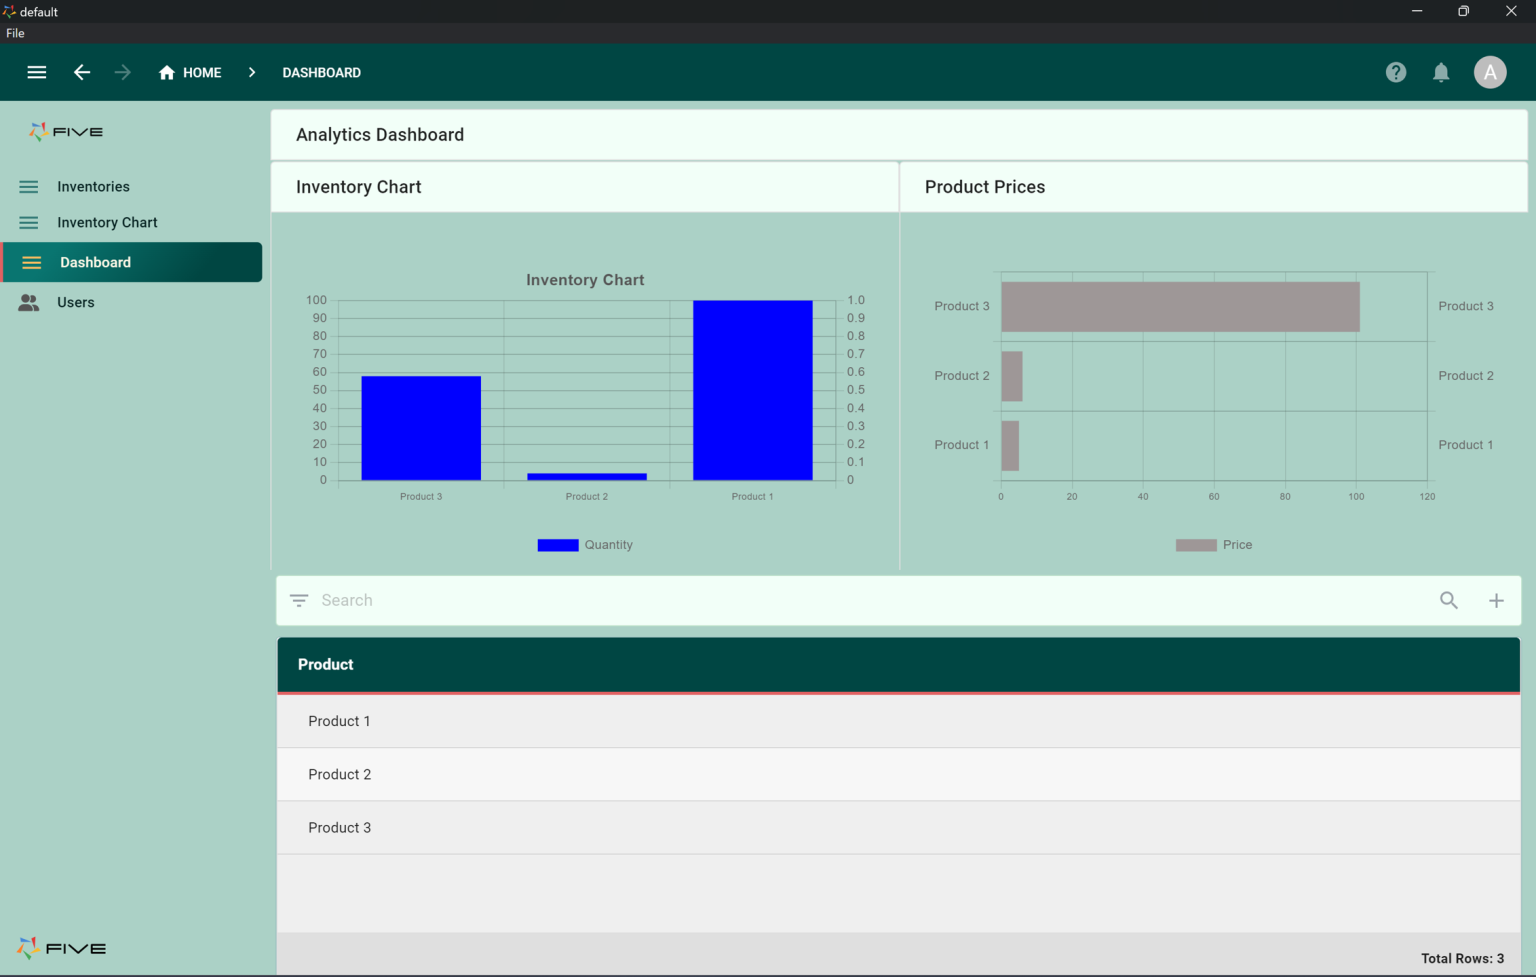This screenshot has width=1536, height=977.
Task: Add a new record with plus icon
Action: [1496, 600]
